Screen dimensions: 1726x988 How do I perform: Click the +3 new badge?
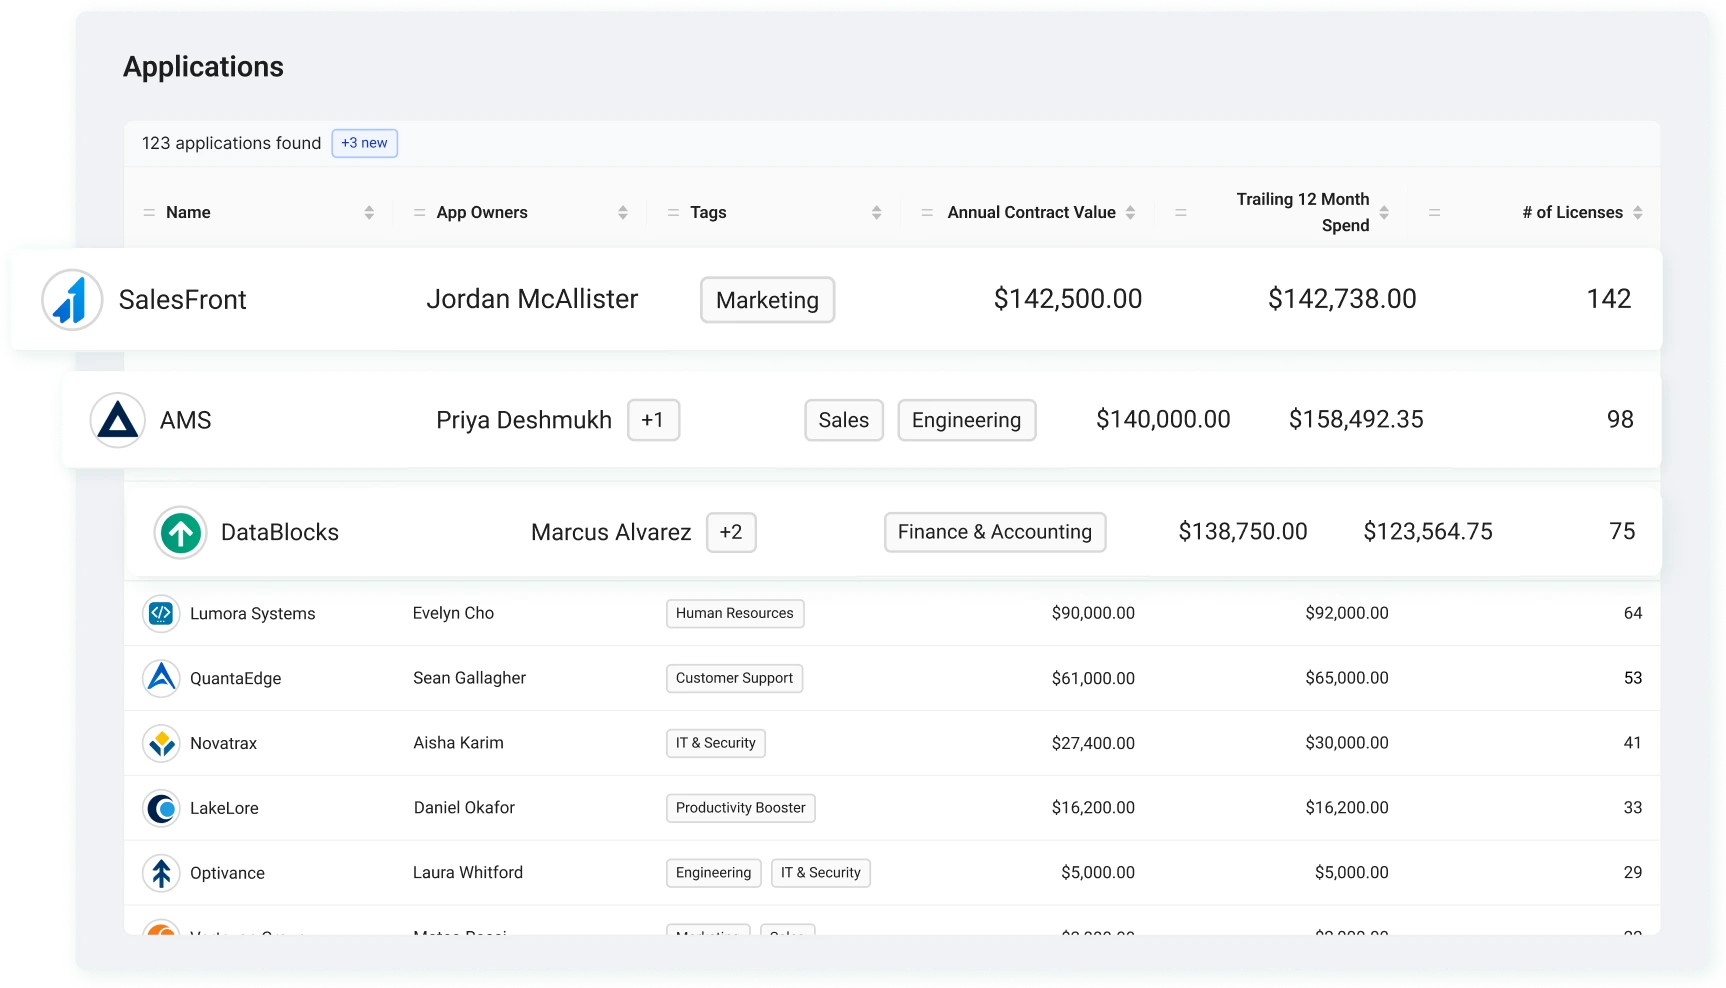[364, 143]
